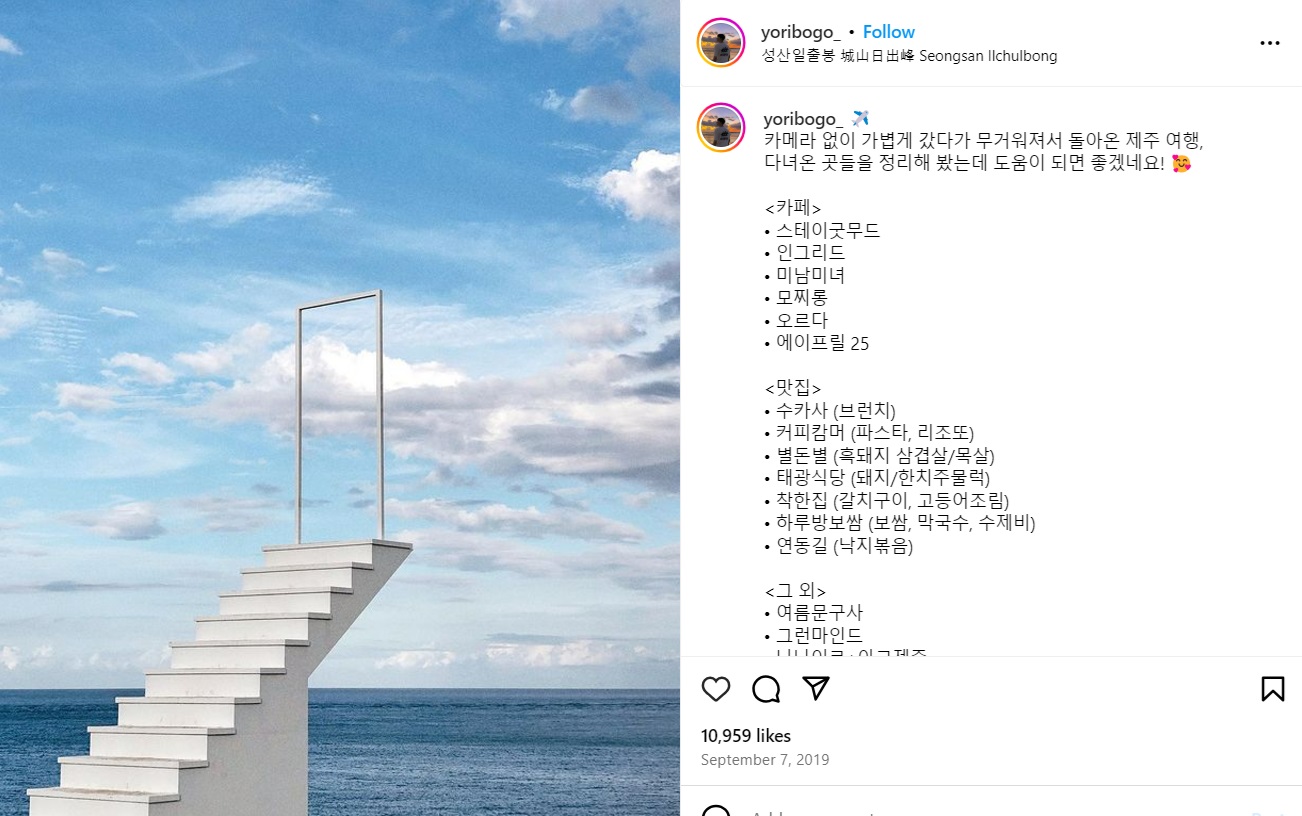Open yoribogo_ avatar beside caption
Image resolution: width=1302 pixels, height=816 pixels.
[721, 127]
